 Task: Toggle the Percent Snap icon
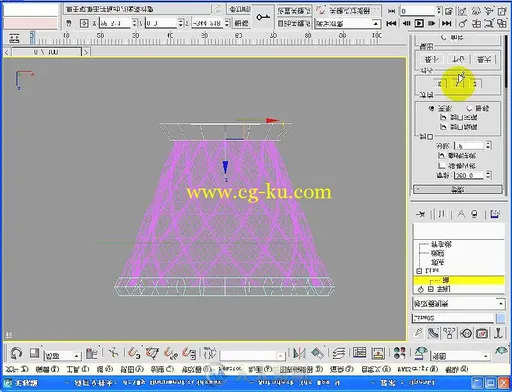coord(171,353)
